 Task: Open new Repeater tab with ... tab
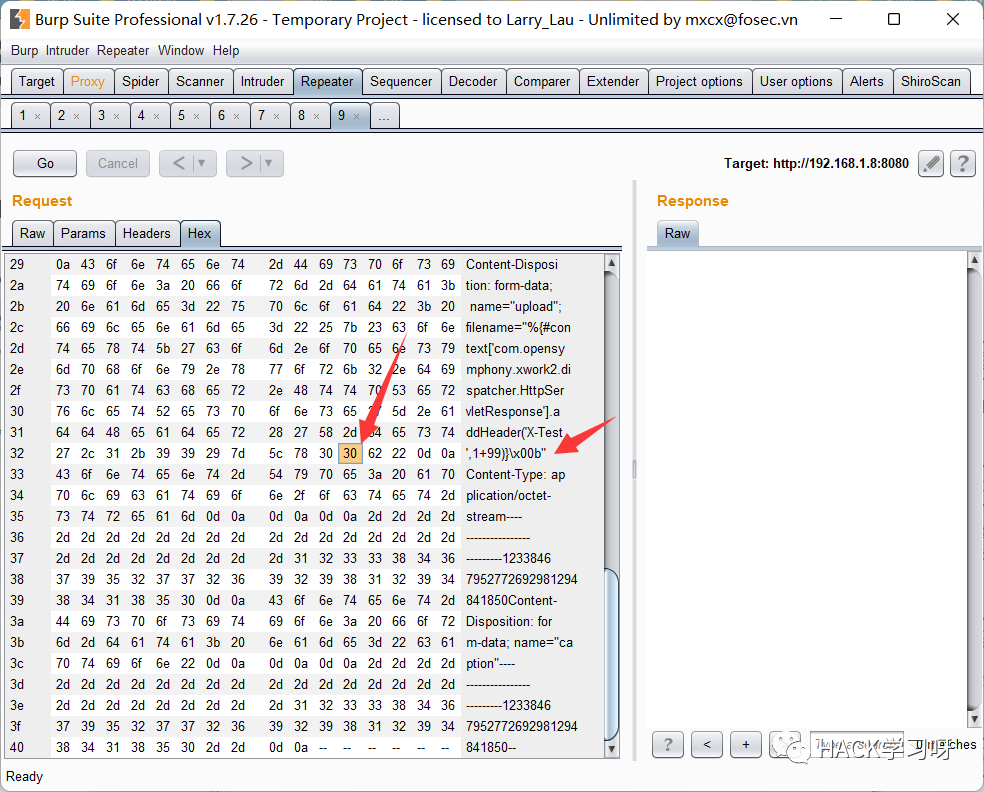pos(385,116)
